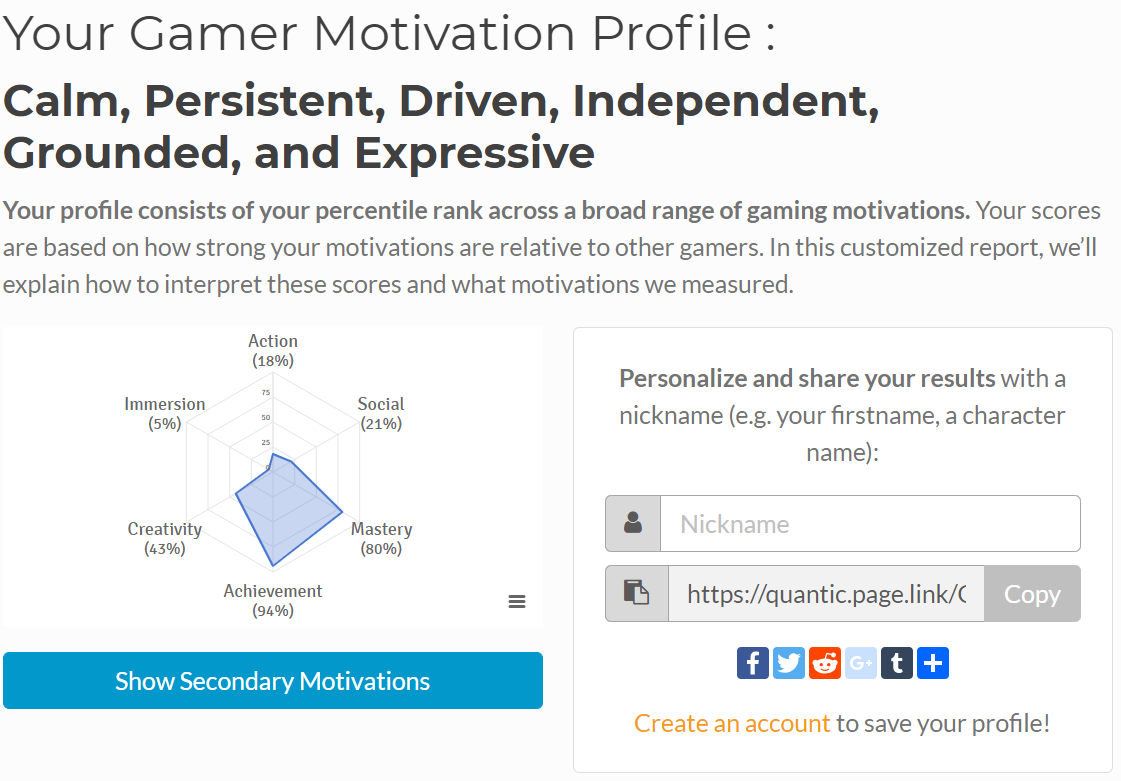Image resolution: width=1121 pixels, height=781 pixels.
Task: Click the Google+ share icon
Action: 861,663
